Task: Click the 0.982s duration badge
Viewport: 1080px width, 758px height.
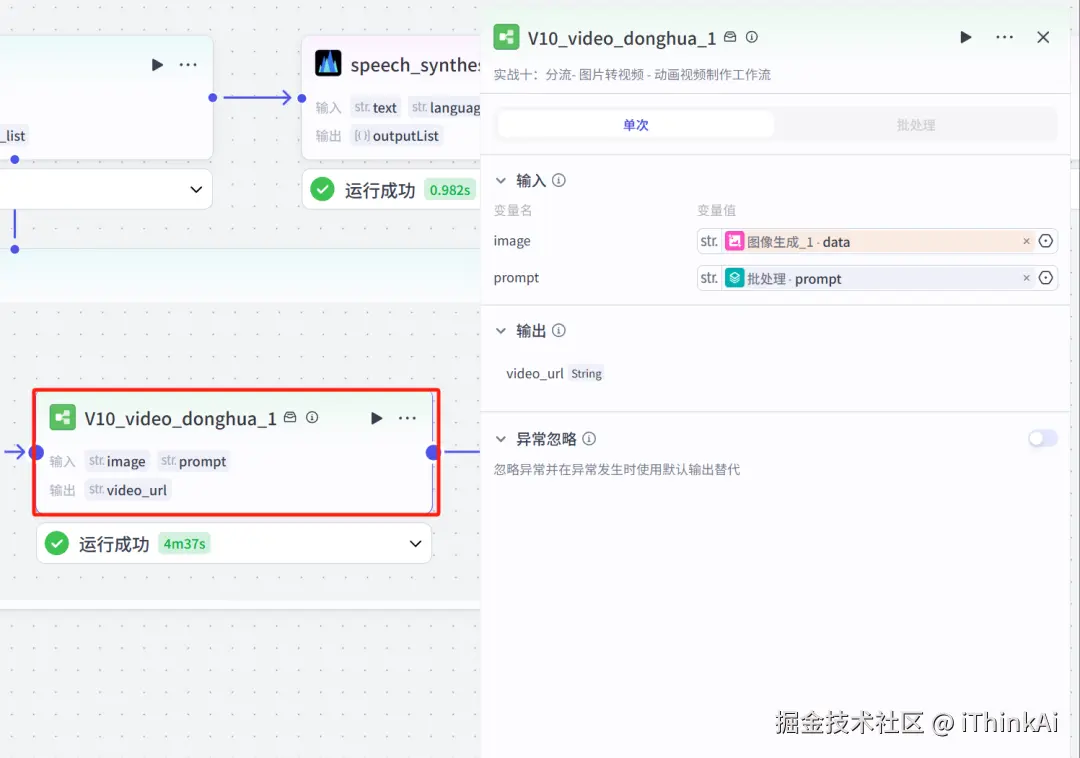Action: [x=448, y=188]
